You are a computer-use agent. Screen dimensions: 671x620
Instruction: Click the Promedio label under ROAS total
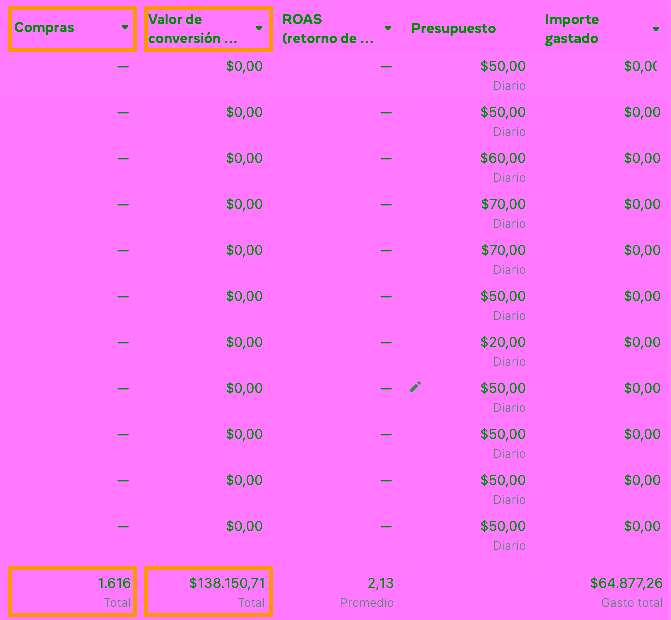366,603
